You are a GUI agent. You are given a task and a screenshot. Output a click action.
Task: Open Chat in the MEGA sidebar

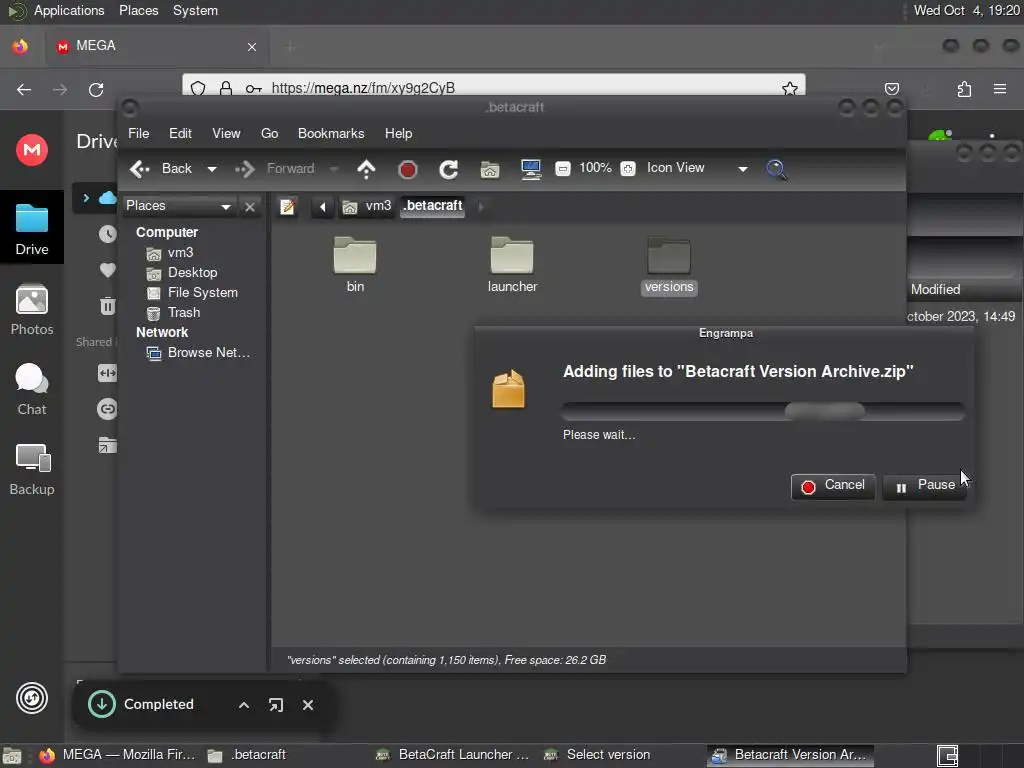click(31, 390)
